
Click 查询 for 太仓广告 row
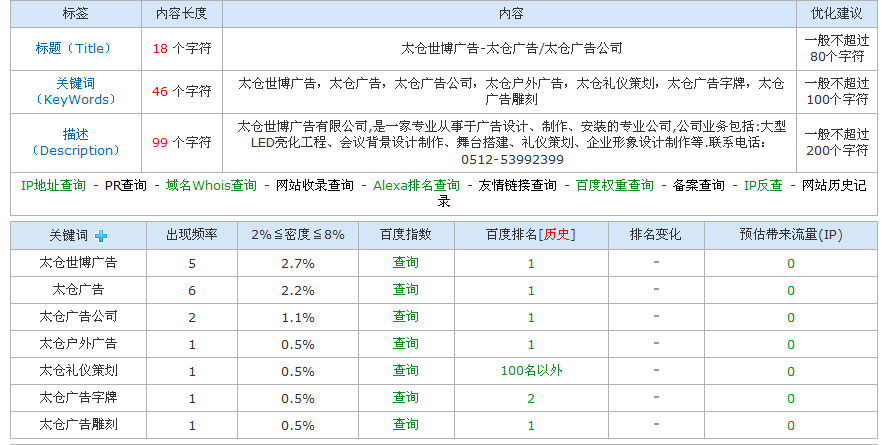[x=406, y=290]
